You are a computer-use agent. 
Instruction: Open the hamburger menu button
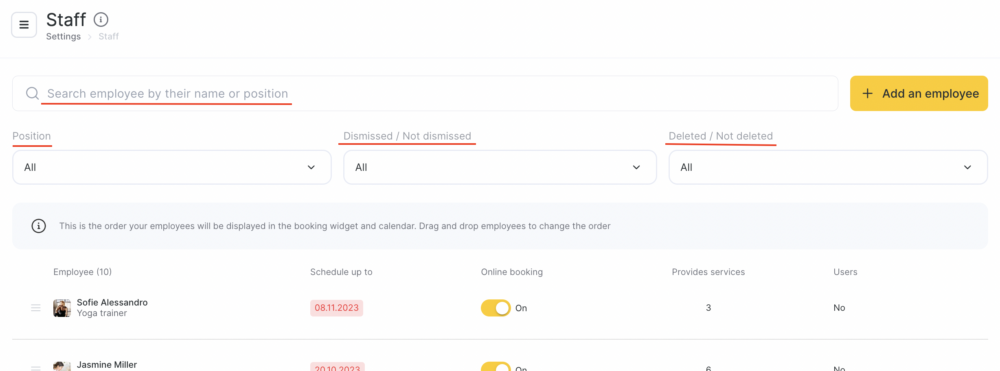[24, 25]
